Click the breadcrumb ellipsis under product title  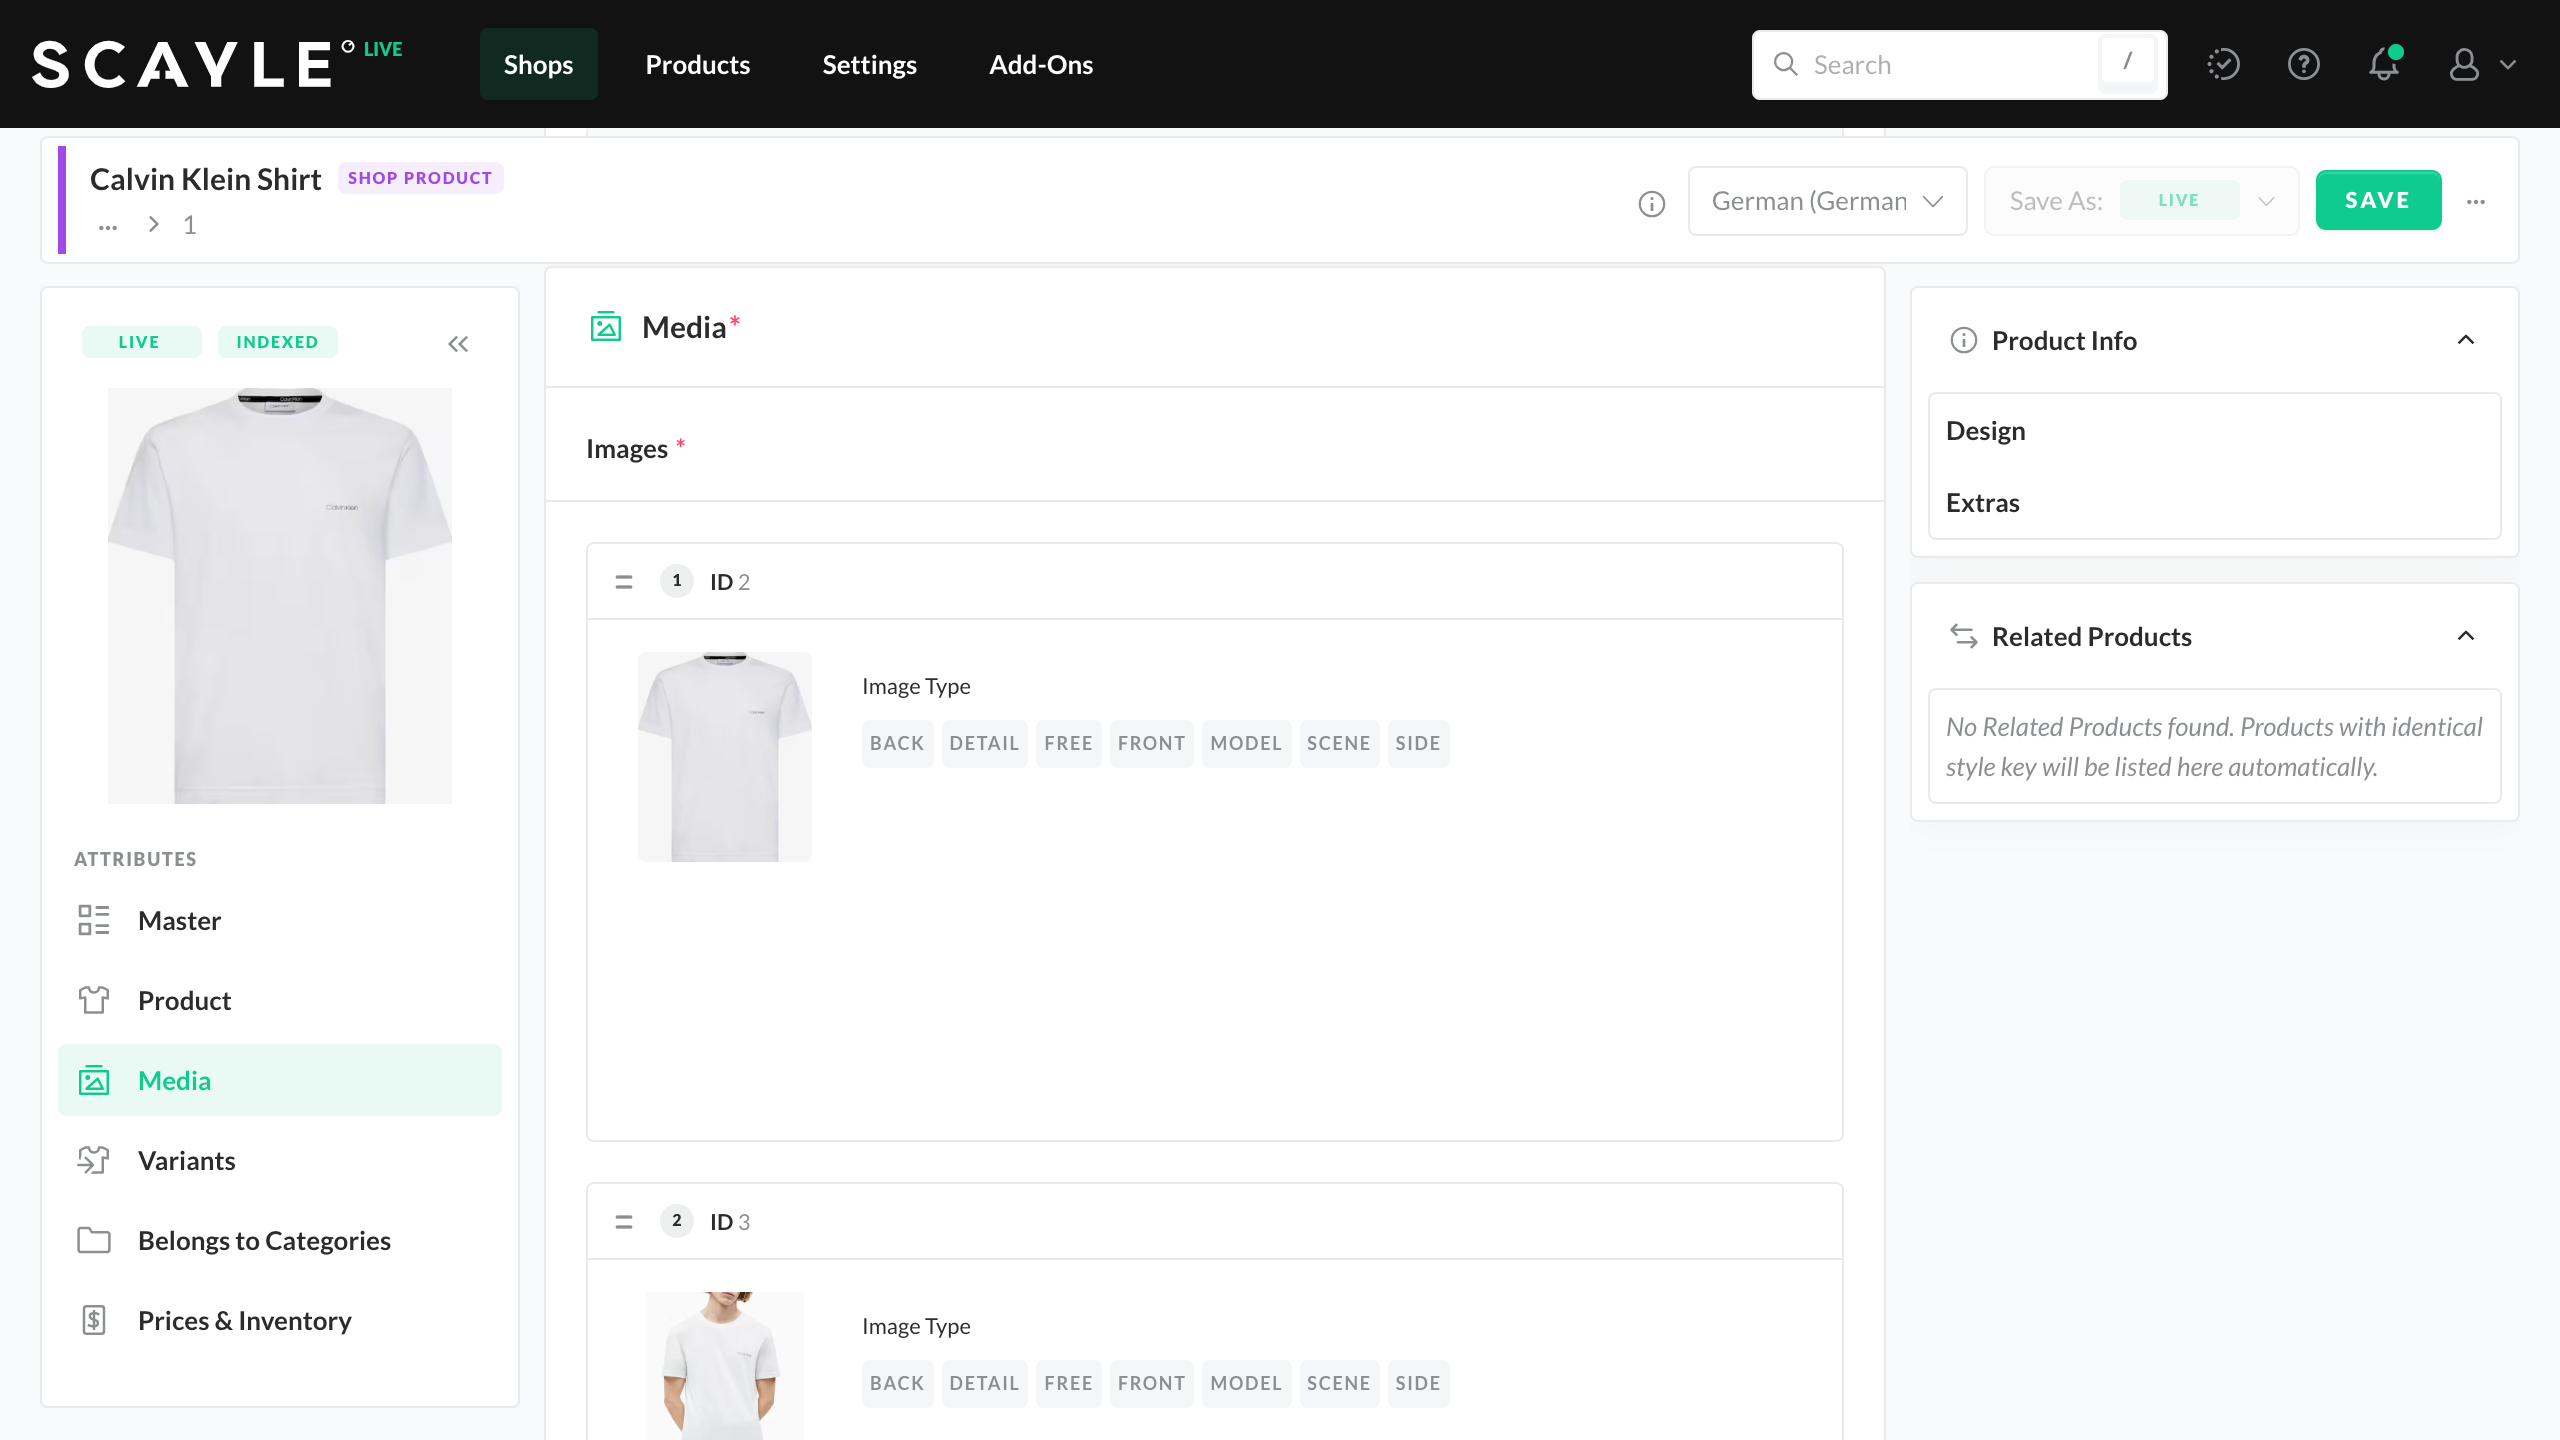click(x=108, y=226)
